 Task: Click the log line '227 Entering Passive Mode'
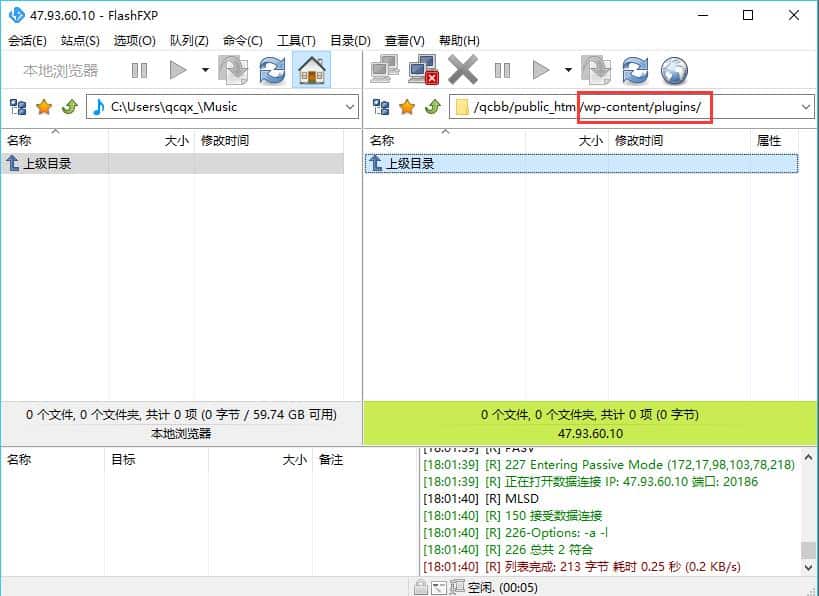[609, 464]
